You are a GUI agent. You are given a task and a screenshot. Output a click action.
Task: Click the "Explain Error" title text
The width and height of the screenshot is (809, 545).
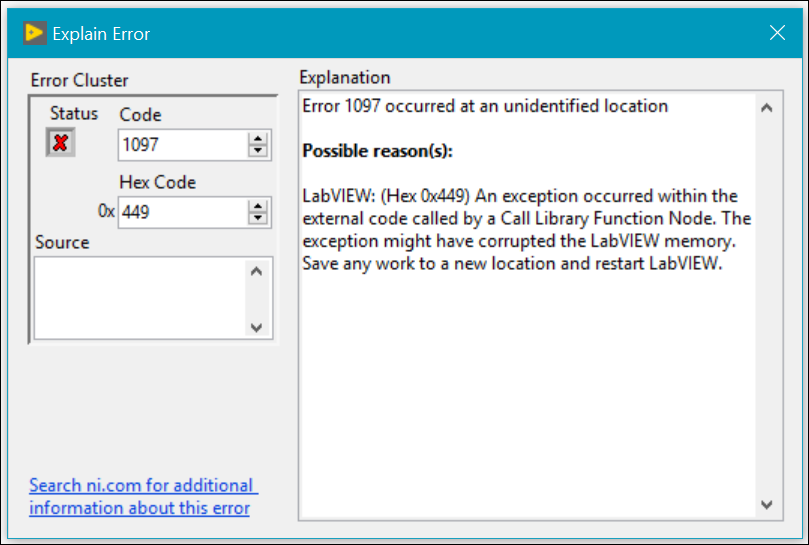pos(101,34)
